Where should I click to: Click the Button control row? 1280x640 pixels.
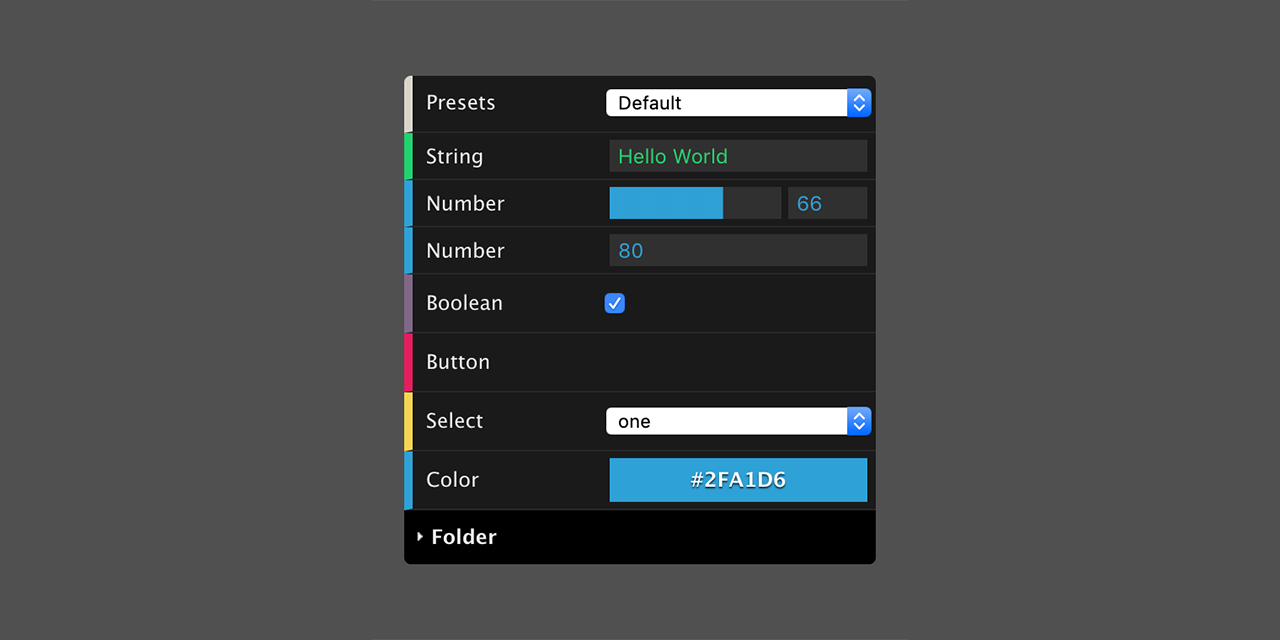(x=640, y=362)
